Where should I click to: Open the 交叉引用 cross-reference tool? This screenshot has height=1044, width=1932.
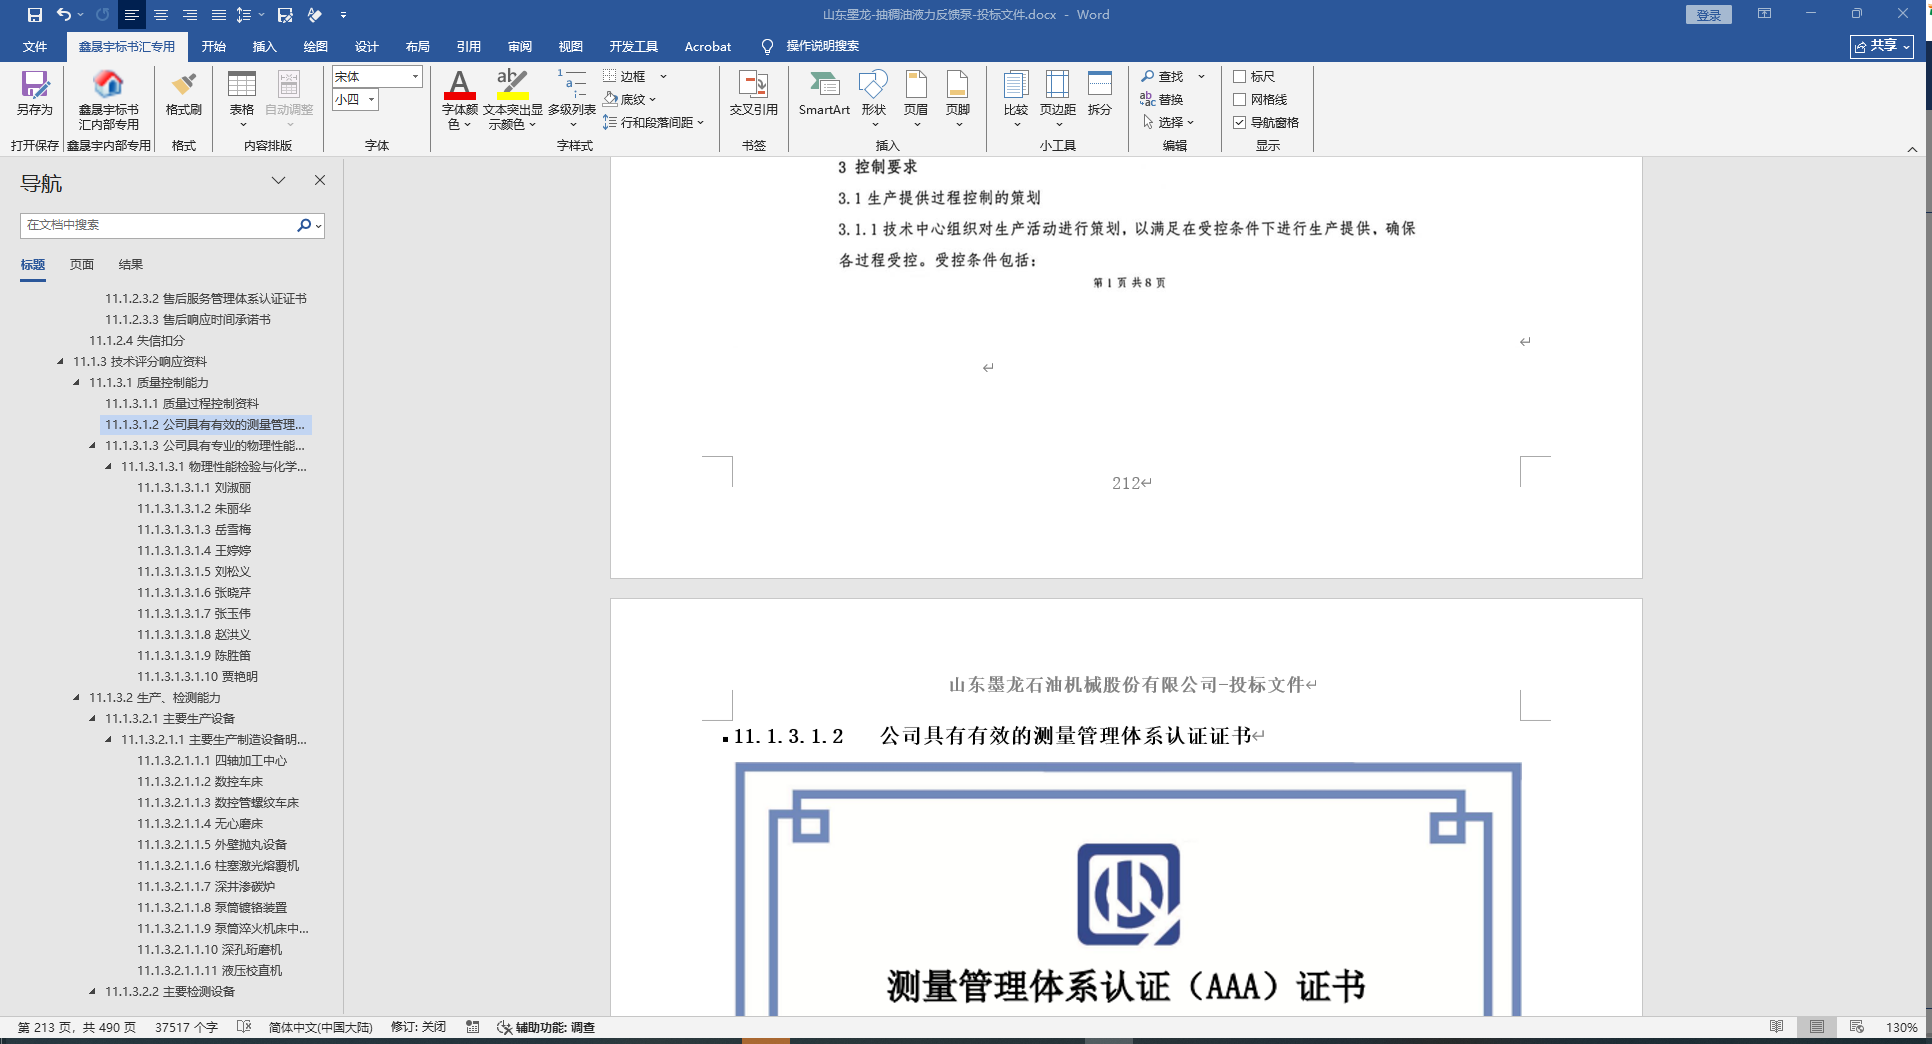pos(753,94)
